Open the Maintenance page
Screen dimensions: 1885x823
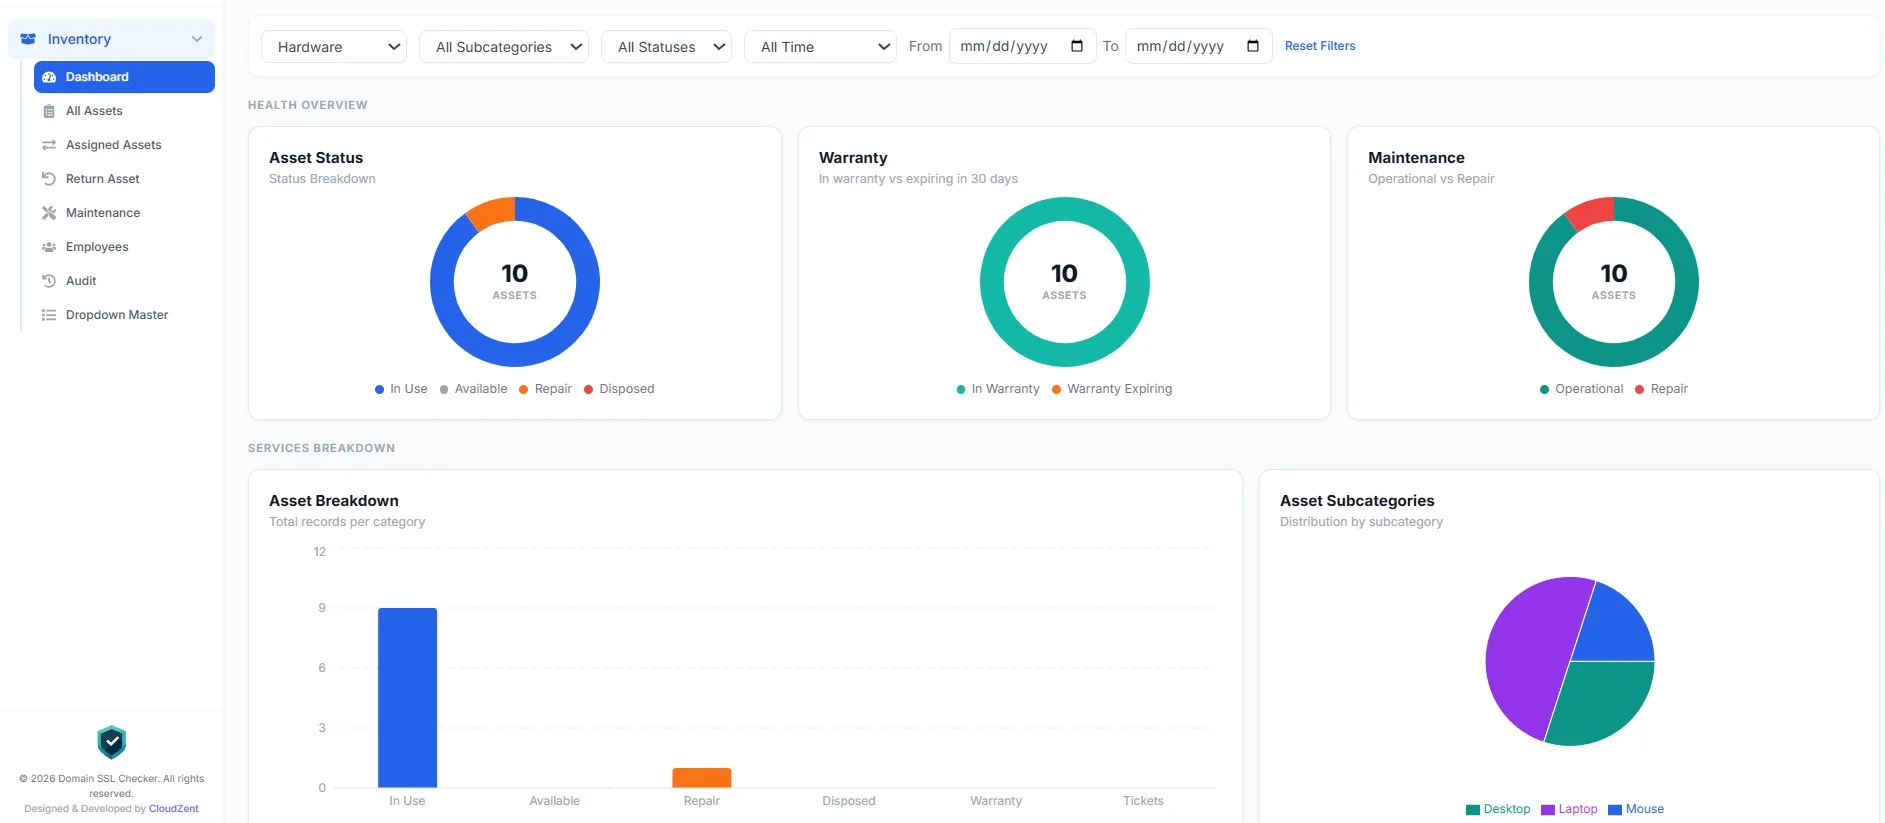[x=124, y=213]
